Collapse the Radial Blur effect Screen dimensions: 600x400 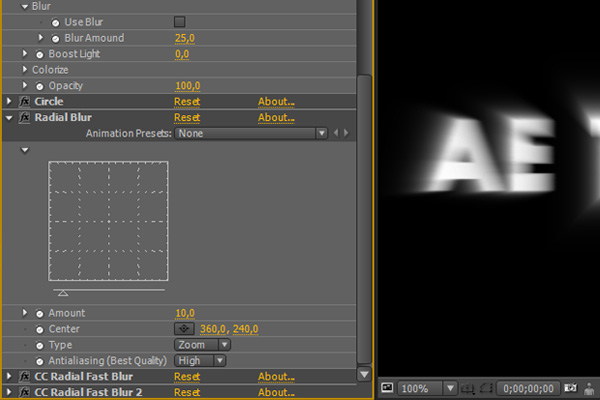(x=9, y=118)
